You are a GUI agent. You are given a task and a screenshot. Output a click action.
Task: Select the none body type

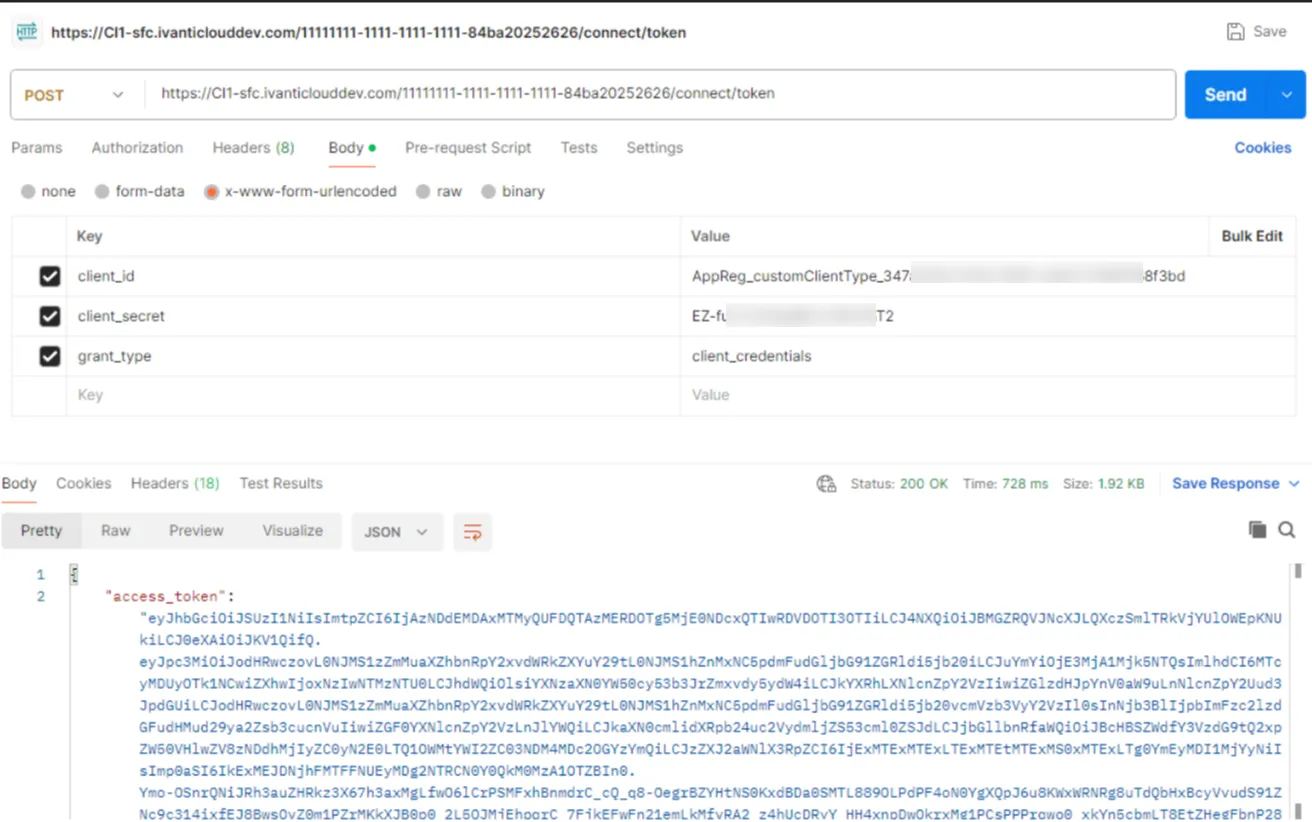click(x=28, y=191)
